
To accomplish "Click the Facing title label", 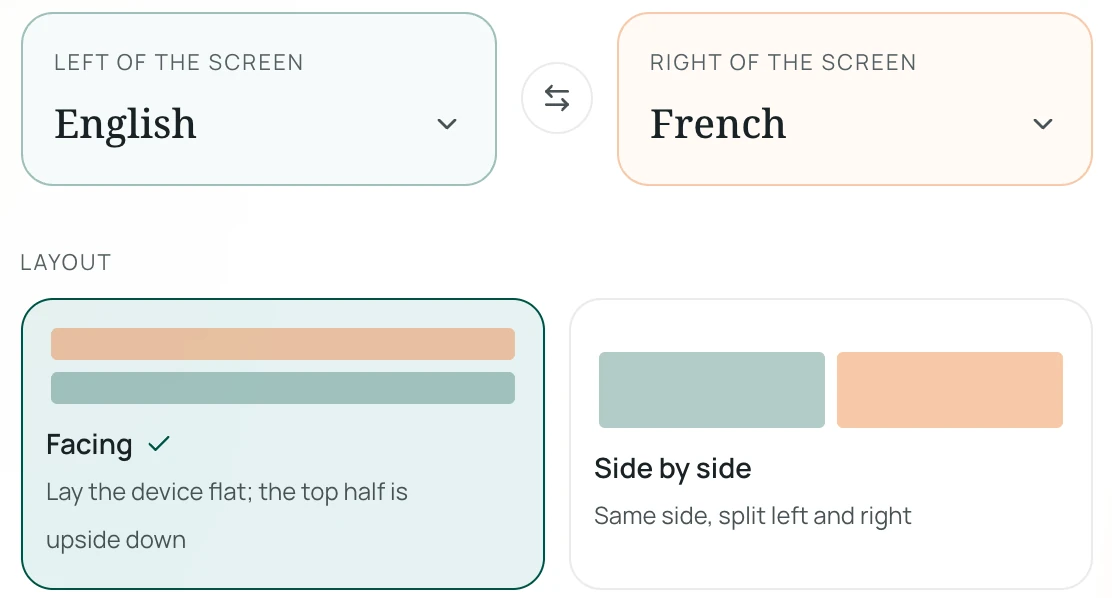I will coord(89,445).
